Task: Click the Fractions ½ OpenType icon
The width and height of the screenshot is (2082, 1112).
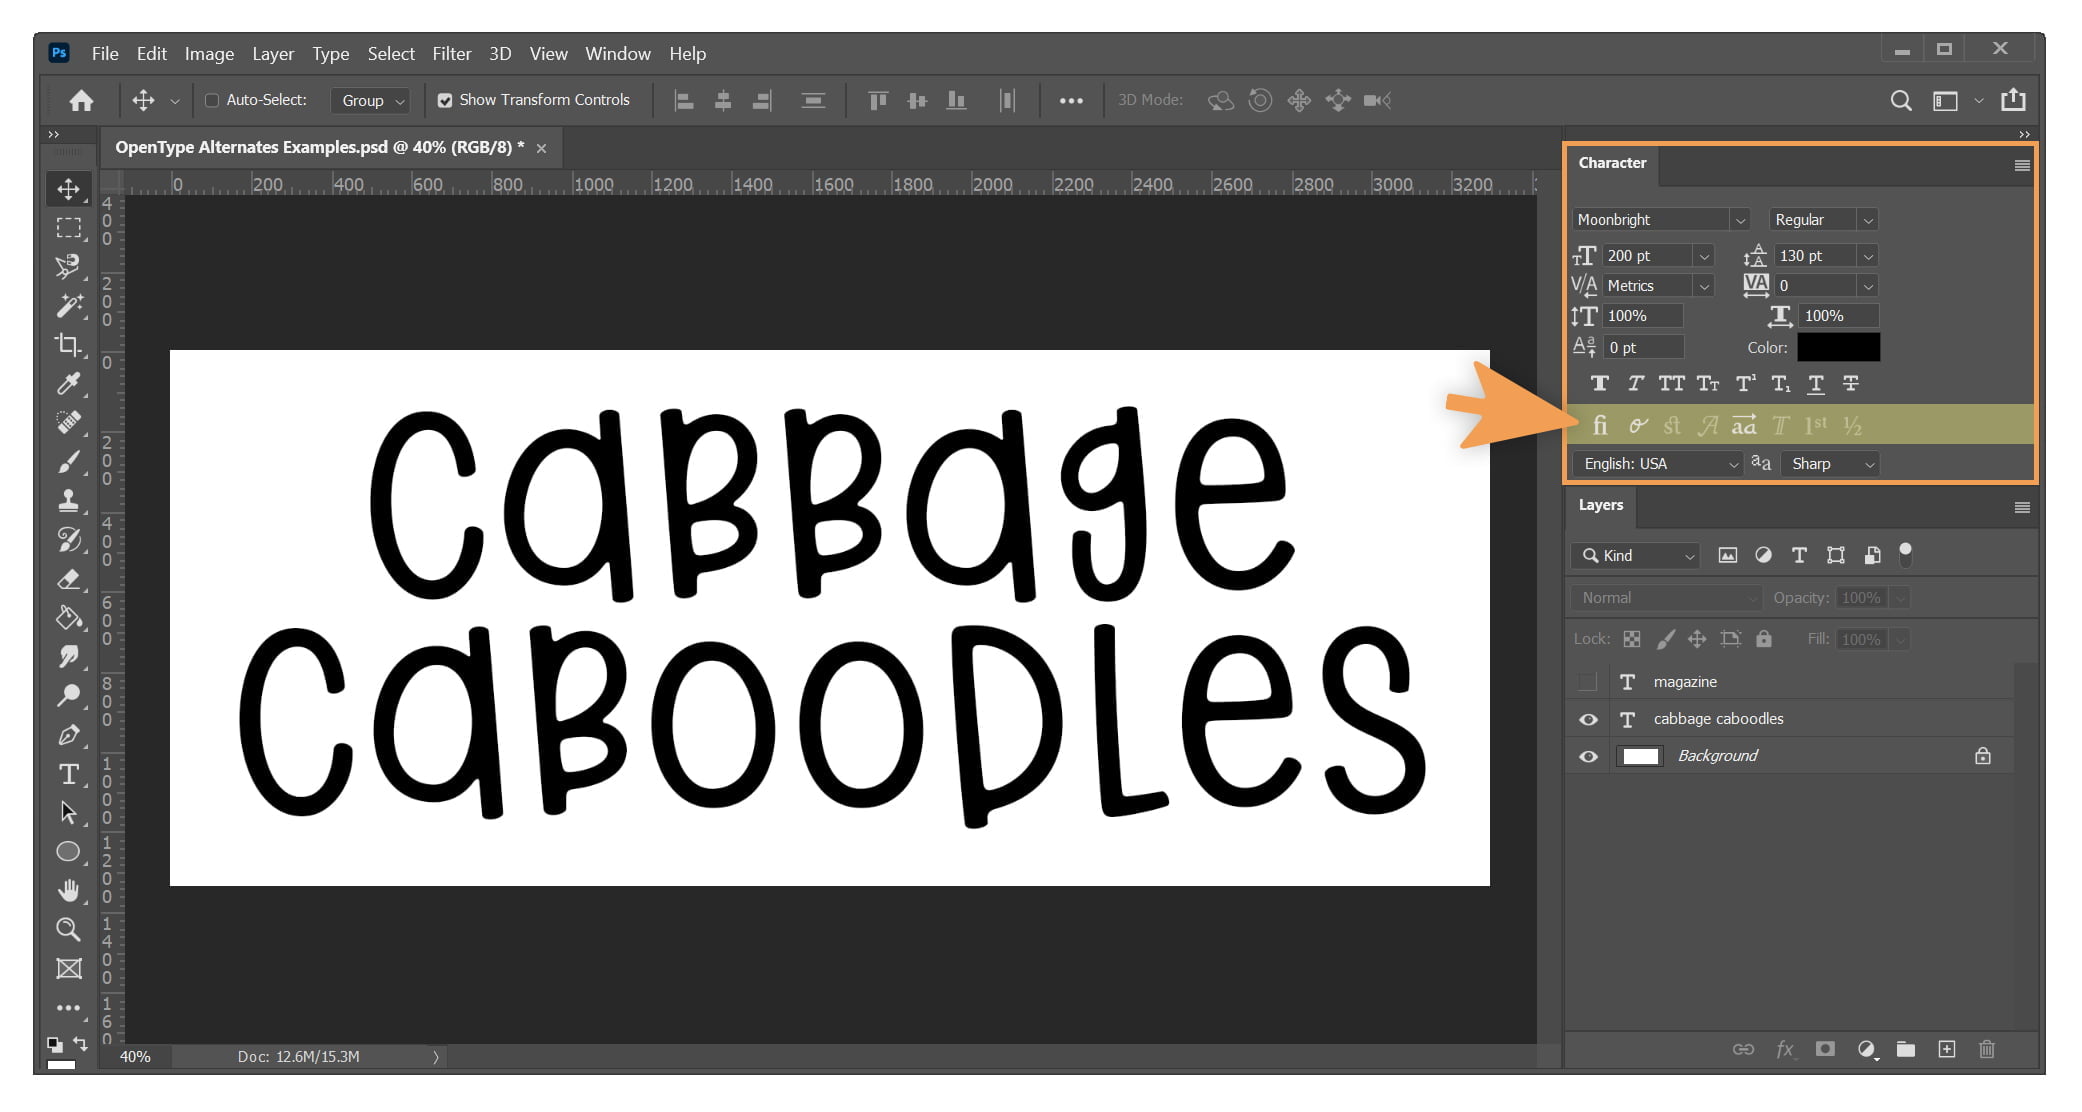Action: [x=1852, y=426]
